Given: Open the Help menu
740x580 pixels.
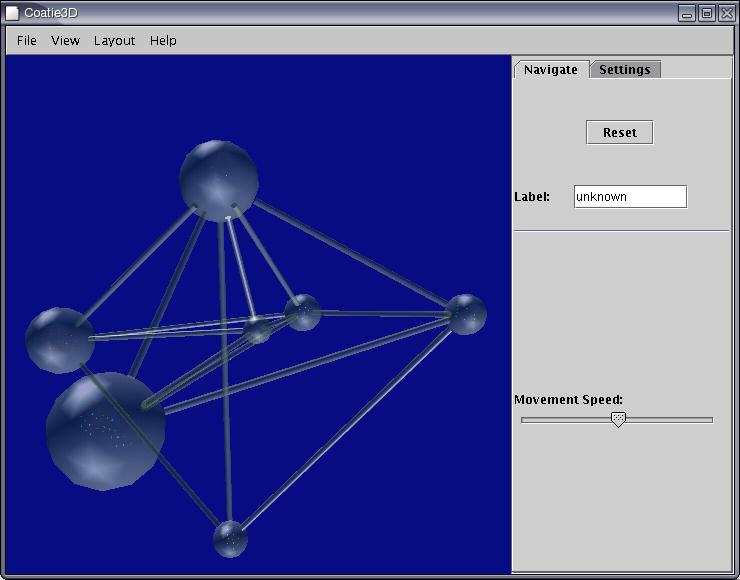Looking at the screenshot, I should click(x=163, y=41).
